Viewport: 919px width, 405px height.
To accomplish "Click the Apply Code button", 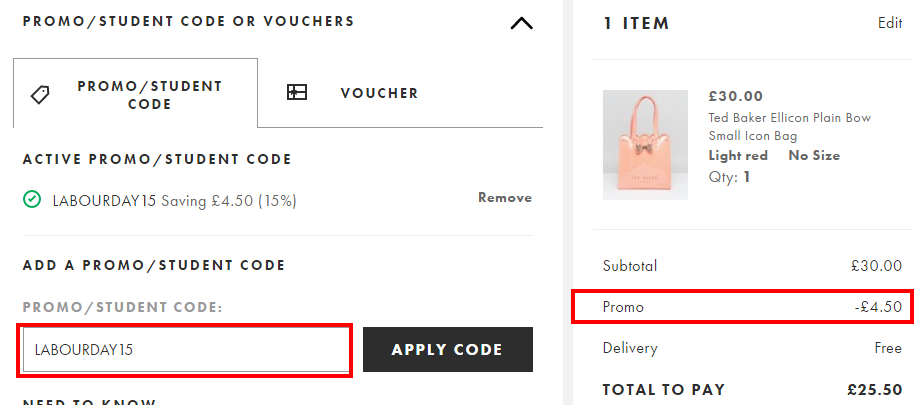I will point(448,349).
